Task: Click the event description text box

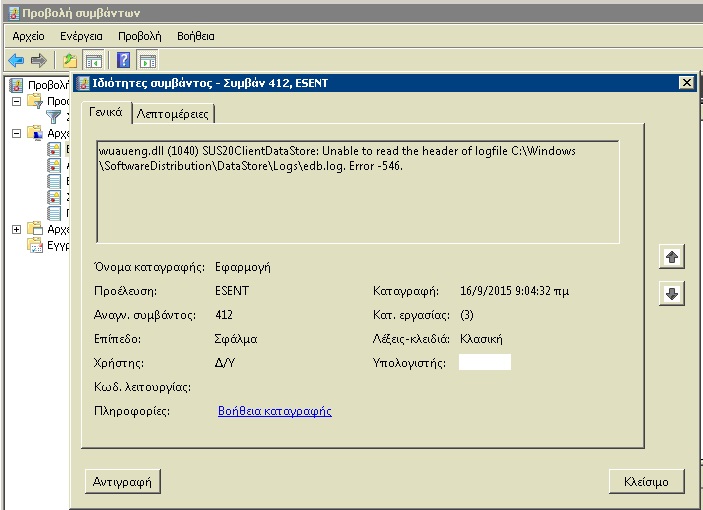Action: point(358,192)
